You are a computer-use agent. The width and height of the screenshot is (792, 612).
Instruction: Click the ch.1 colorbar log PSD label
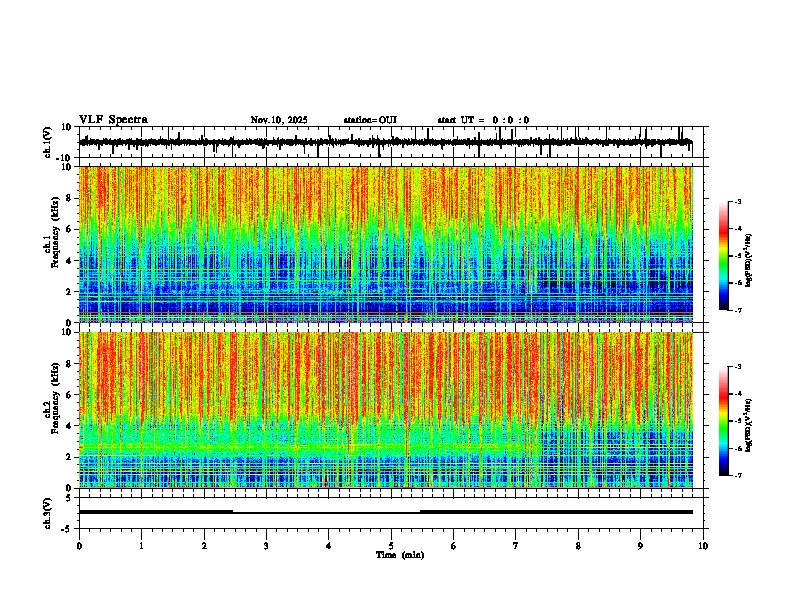pyautogui.click(x=749, y=261)
